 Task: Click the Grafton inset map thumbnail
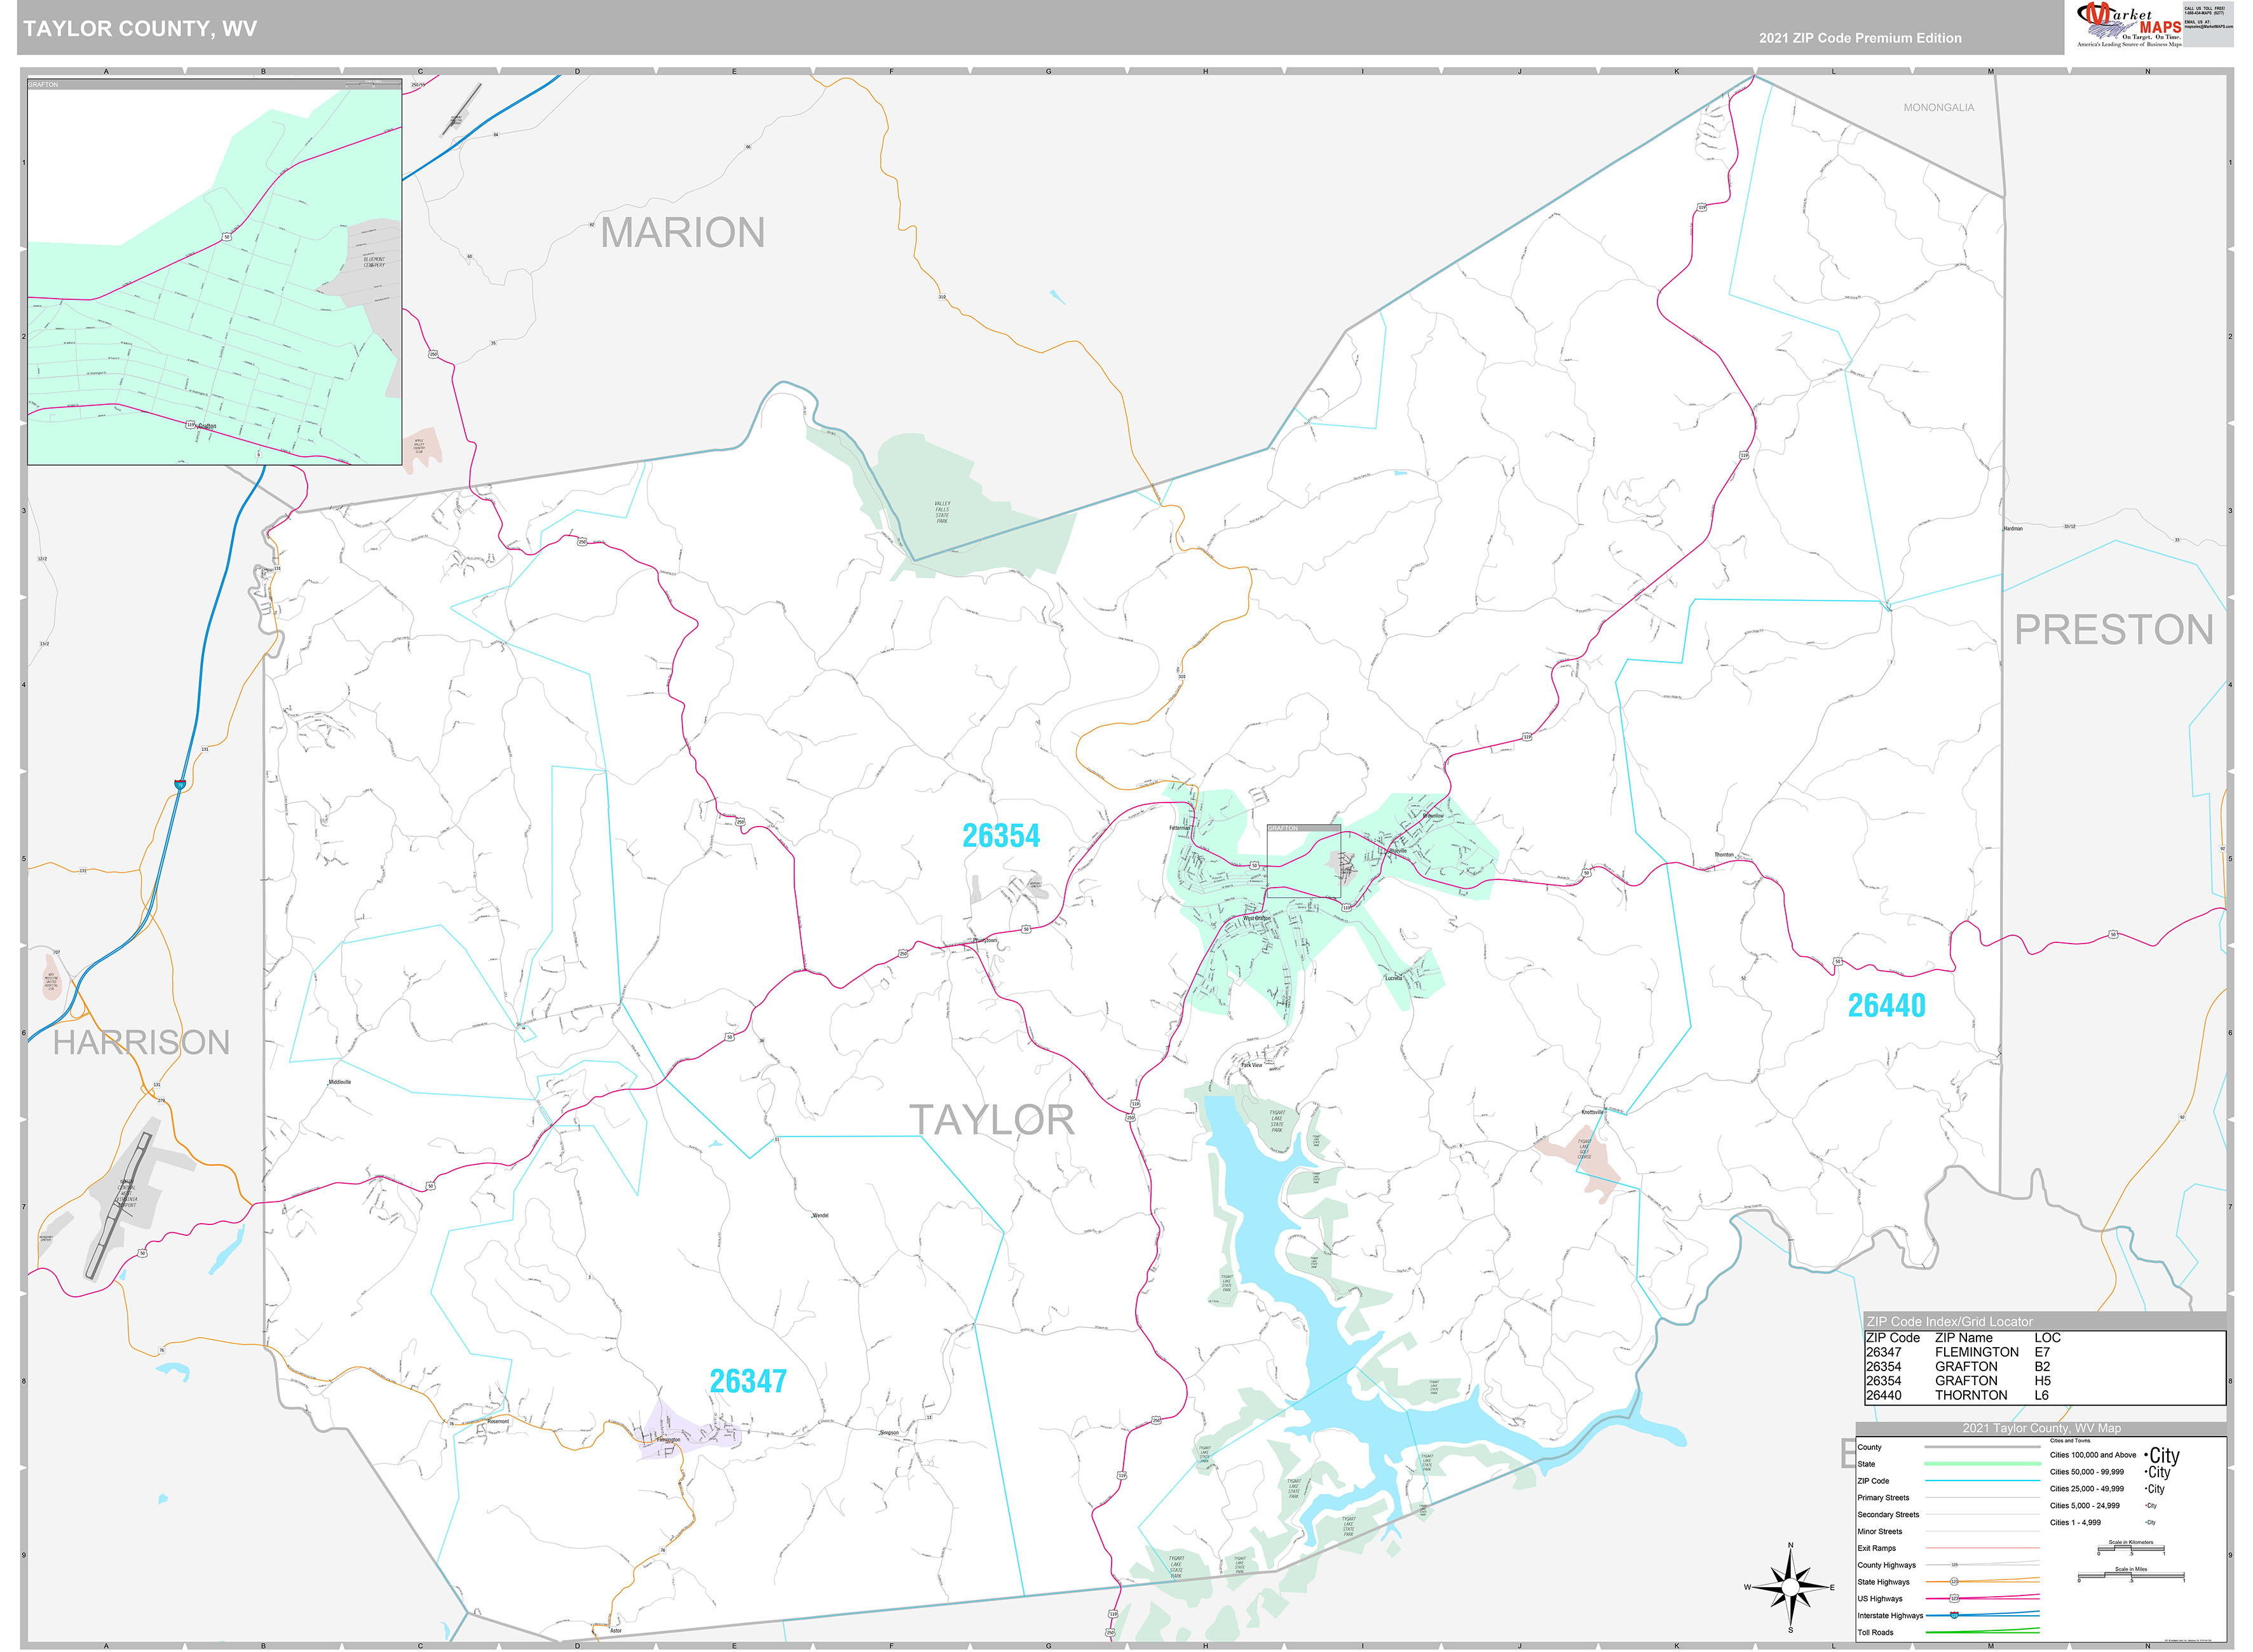(214, 272)
